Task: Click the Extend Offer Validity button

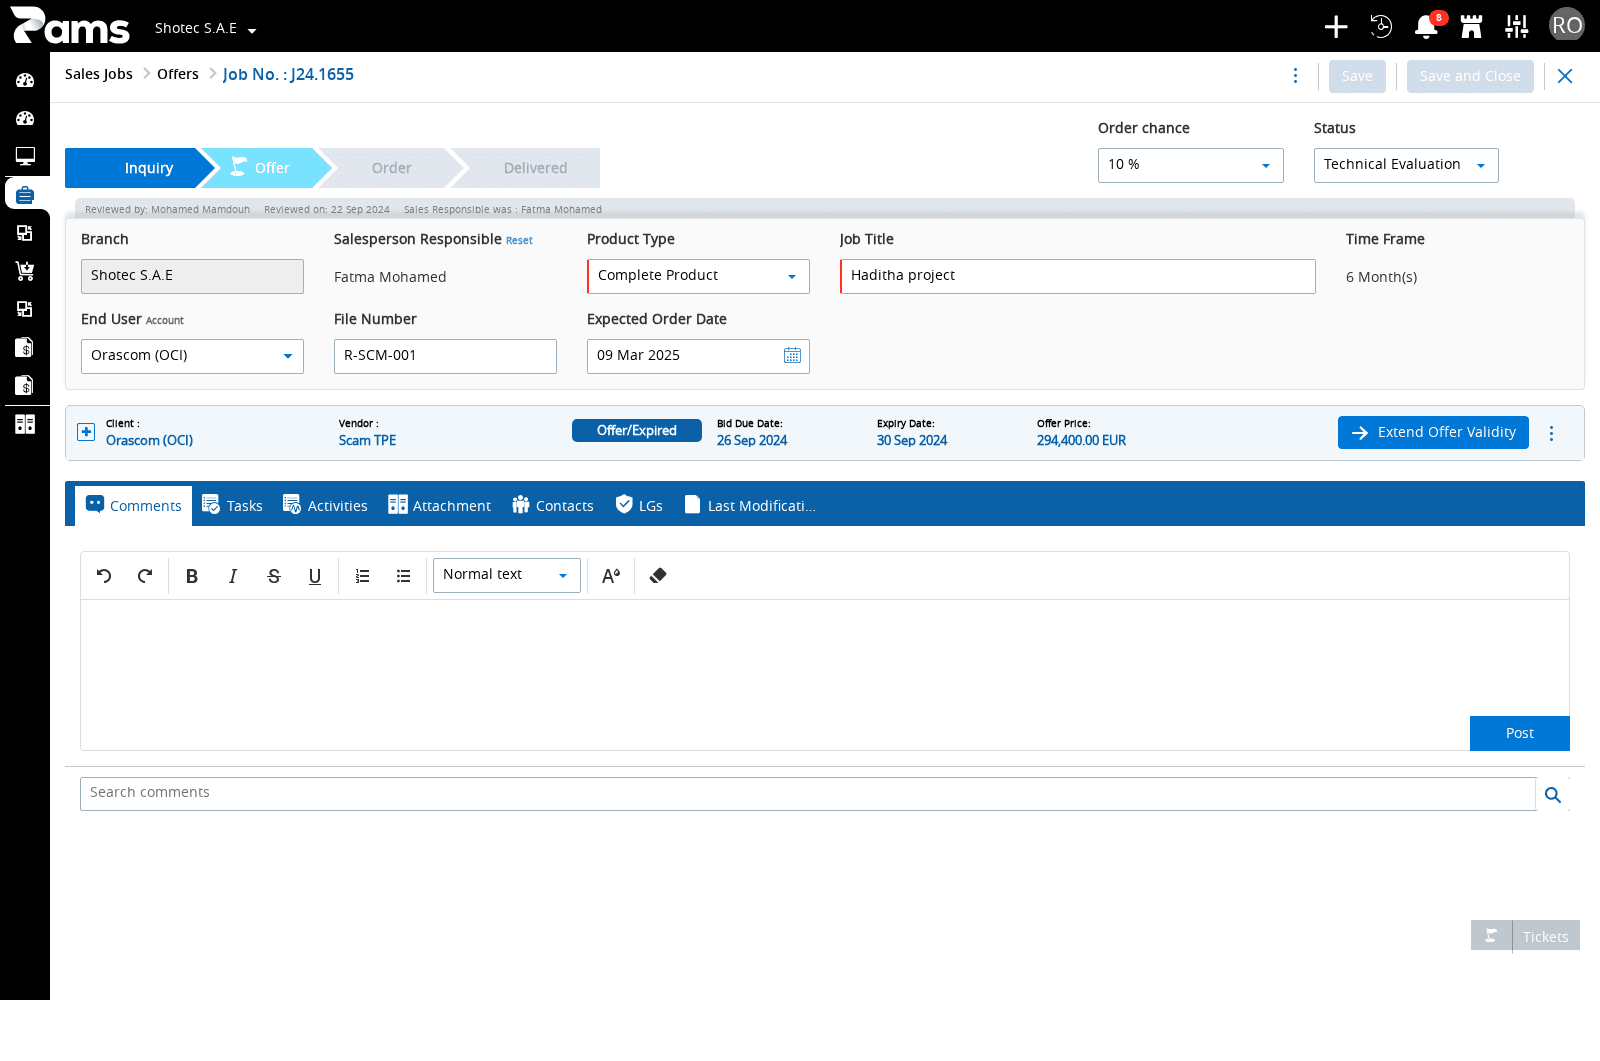Action: 1433,433
